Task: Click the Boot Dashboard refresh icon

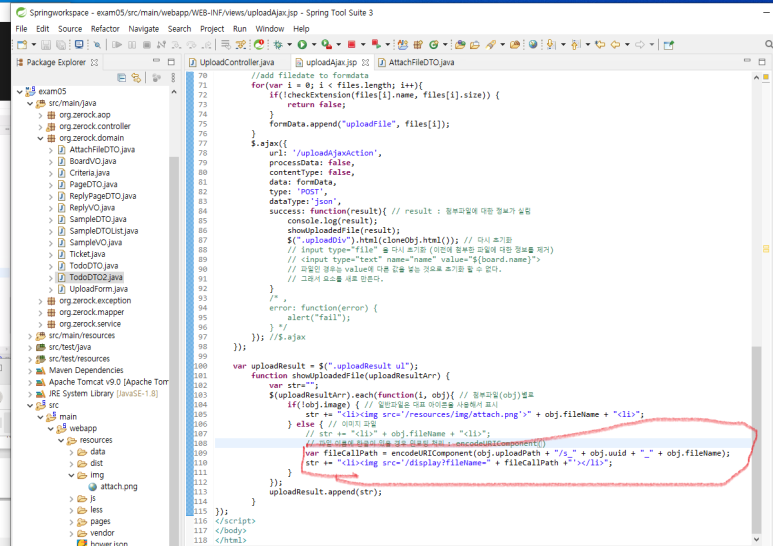Action: coord(259,45)
